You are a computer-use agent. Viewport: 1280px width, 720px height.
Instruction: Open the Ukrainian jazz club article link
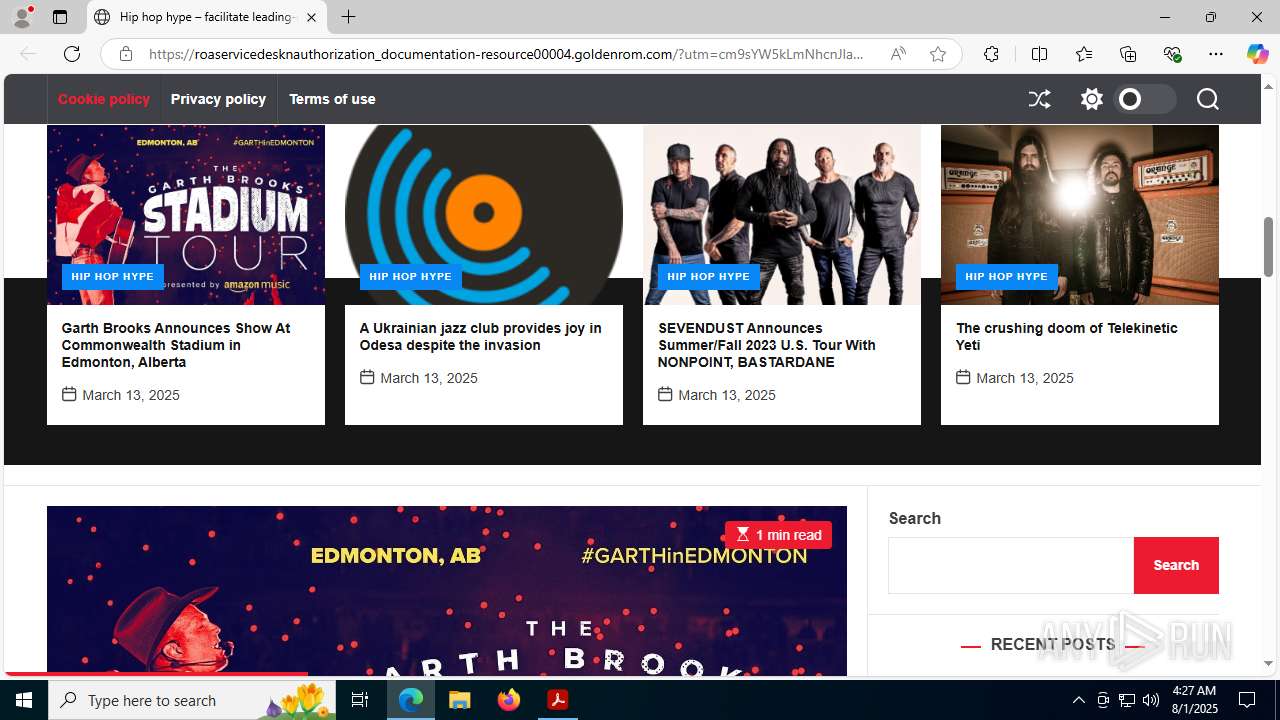pyautogui.click(x=481, y=337)
